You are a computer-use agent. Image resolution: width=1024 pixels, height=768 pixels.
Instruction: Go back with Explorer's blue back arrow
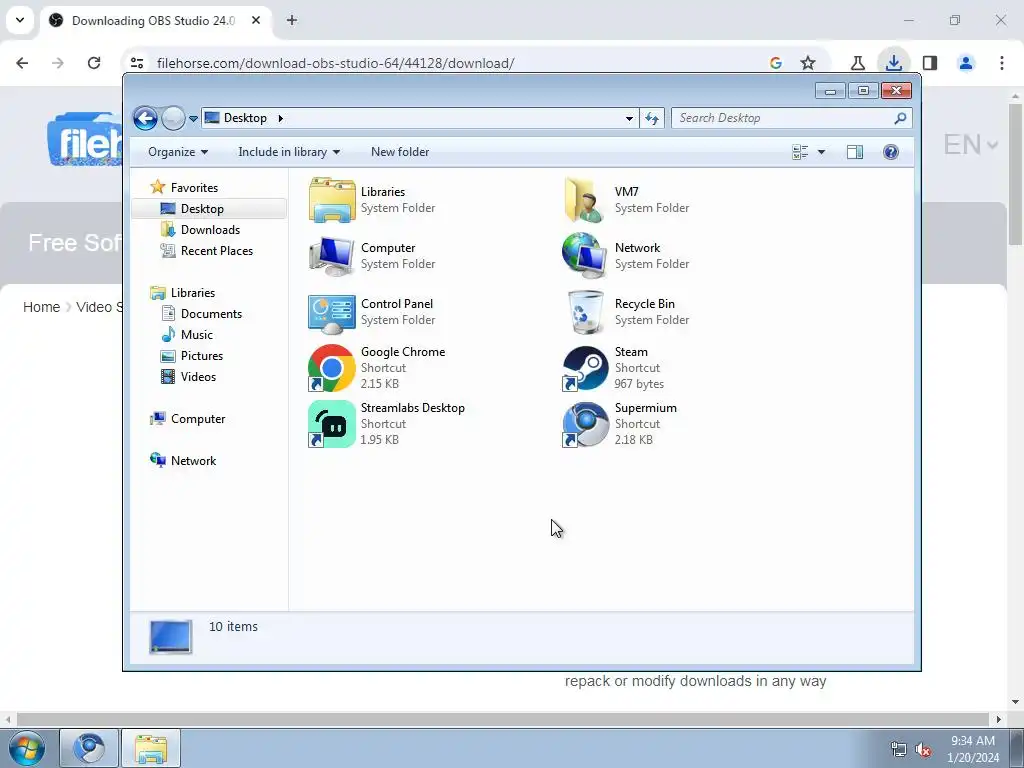(145, 118)
